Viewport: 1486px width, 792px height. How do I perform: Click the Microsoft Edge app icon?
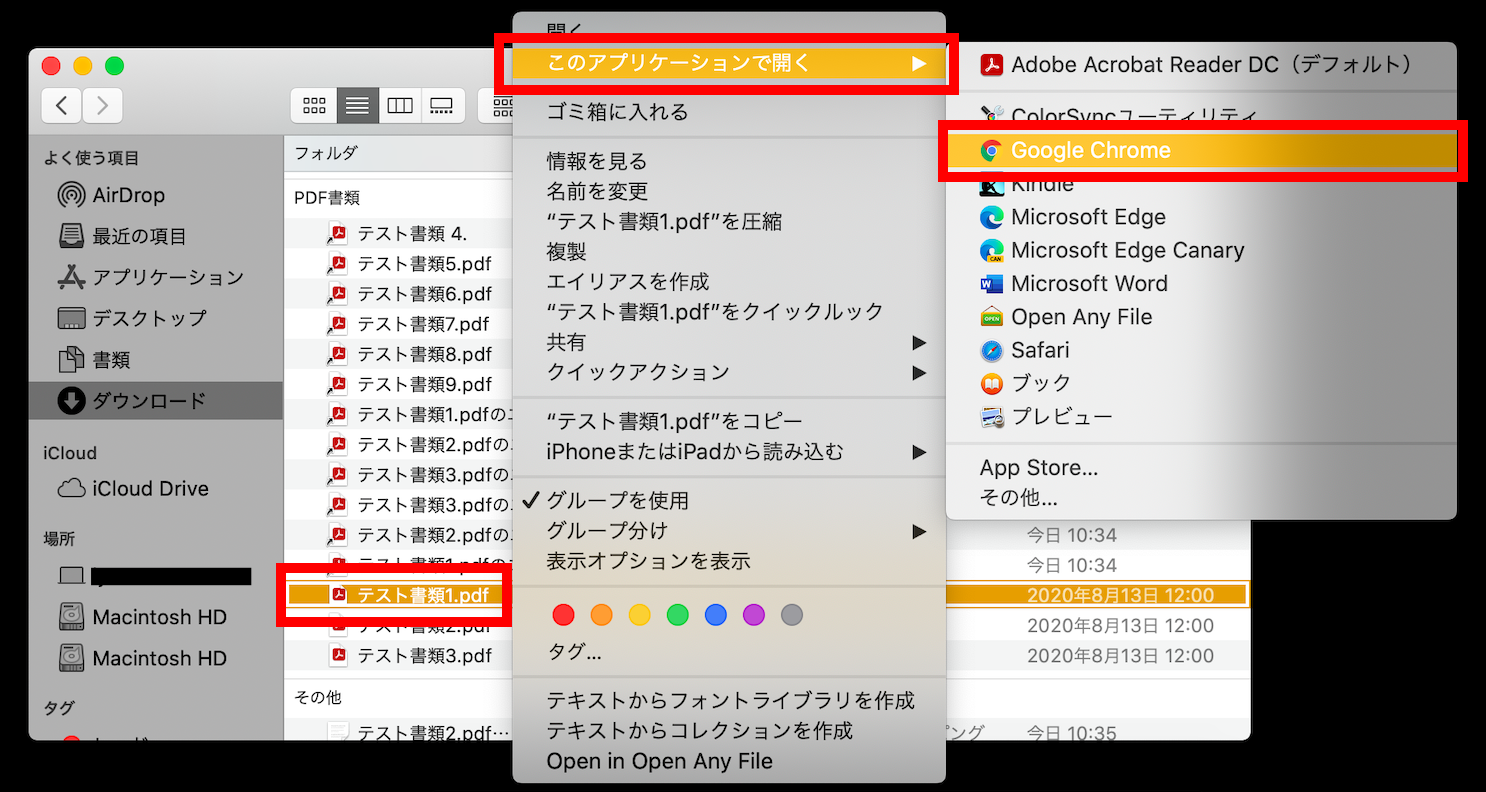992,217
